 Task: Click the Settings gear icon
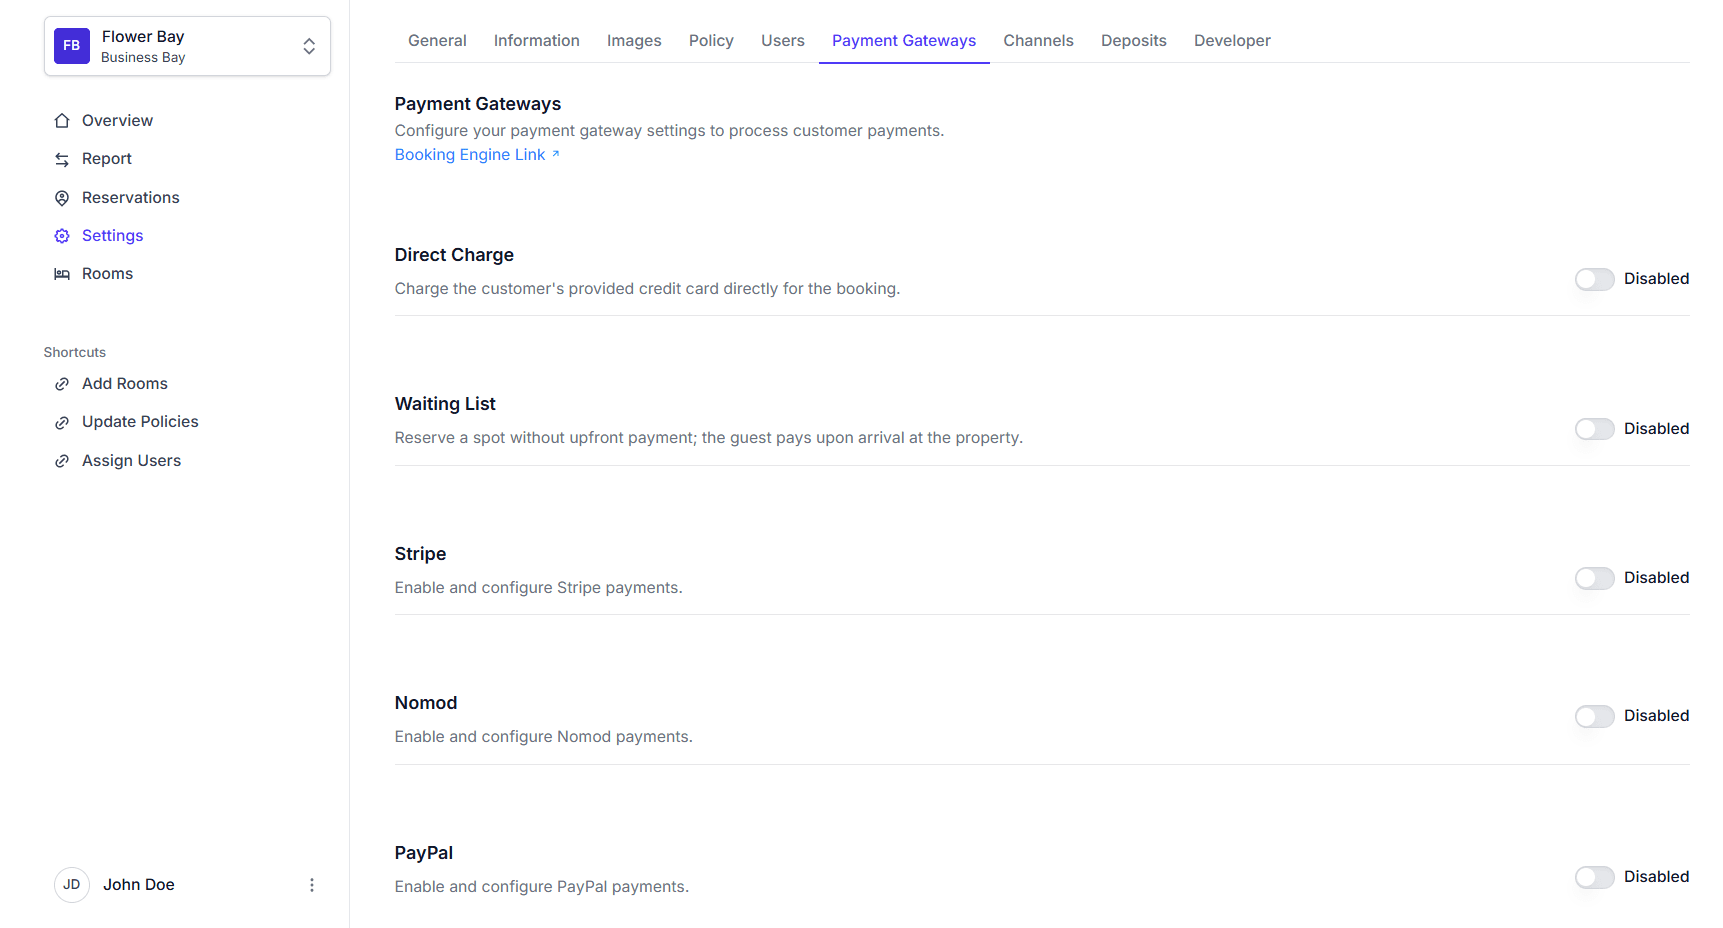point(62,236)
